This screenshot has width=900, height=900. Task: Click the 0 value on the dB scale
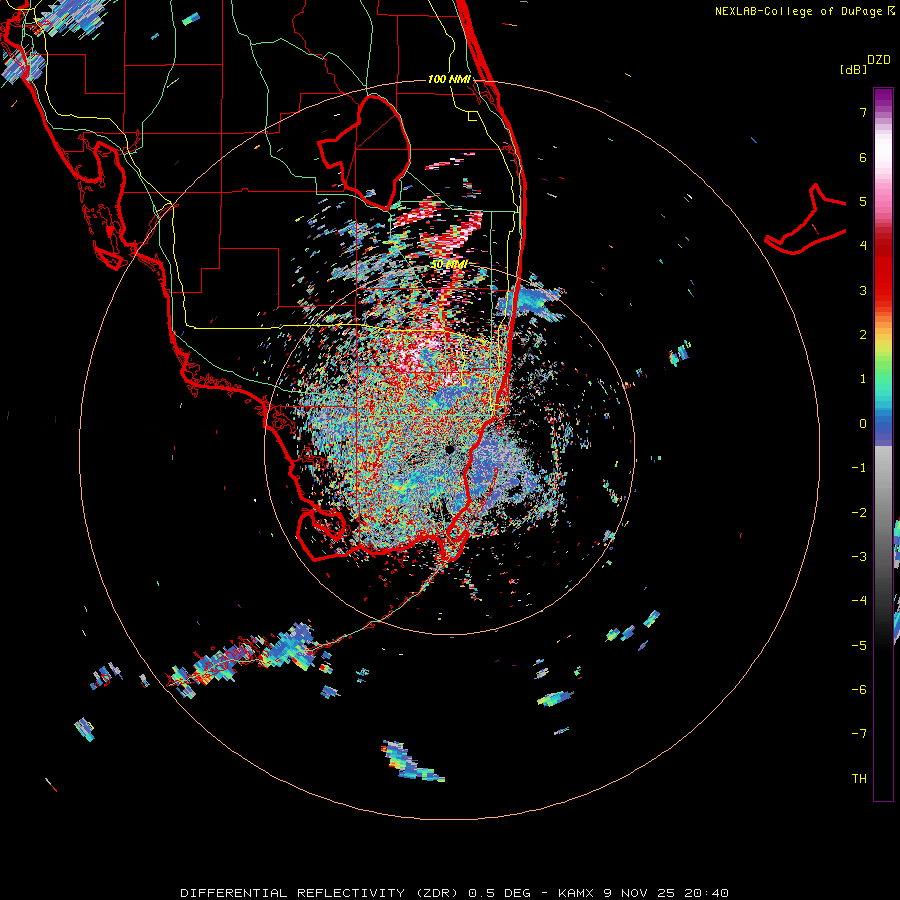point(863,424)
